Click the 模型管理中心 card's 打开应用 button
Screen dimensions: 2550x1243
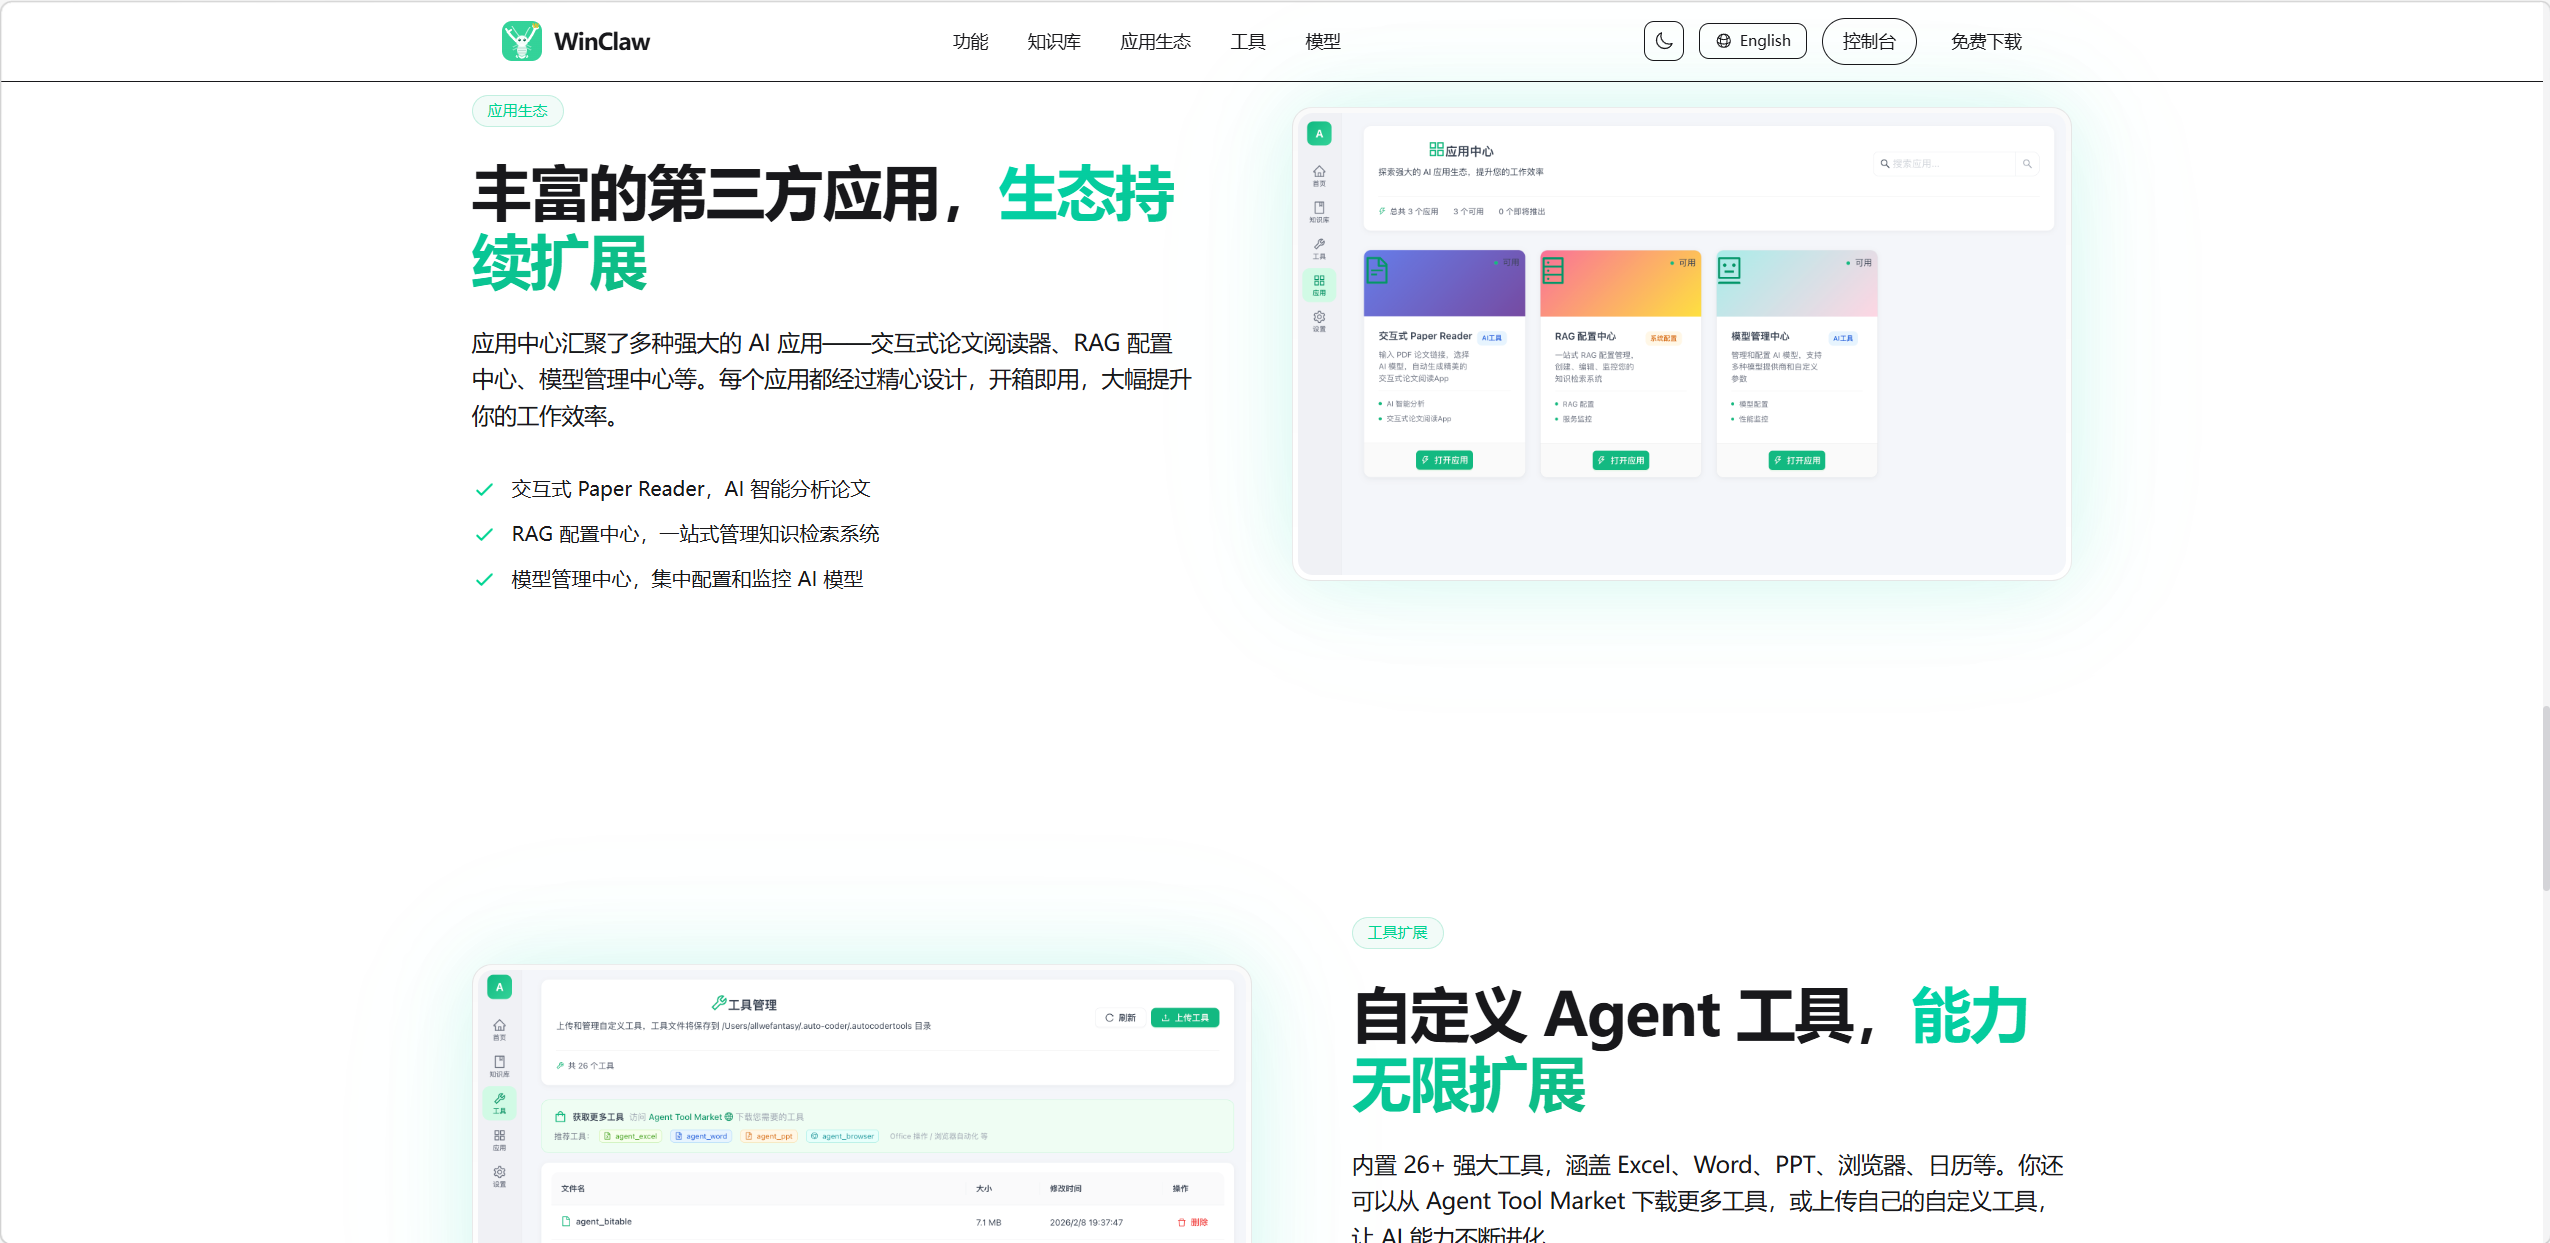tap(1796, 460)
